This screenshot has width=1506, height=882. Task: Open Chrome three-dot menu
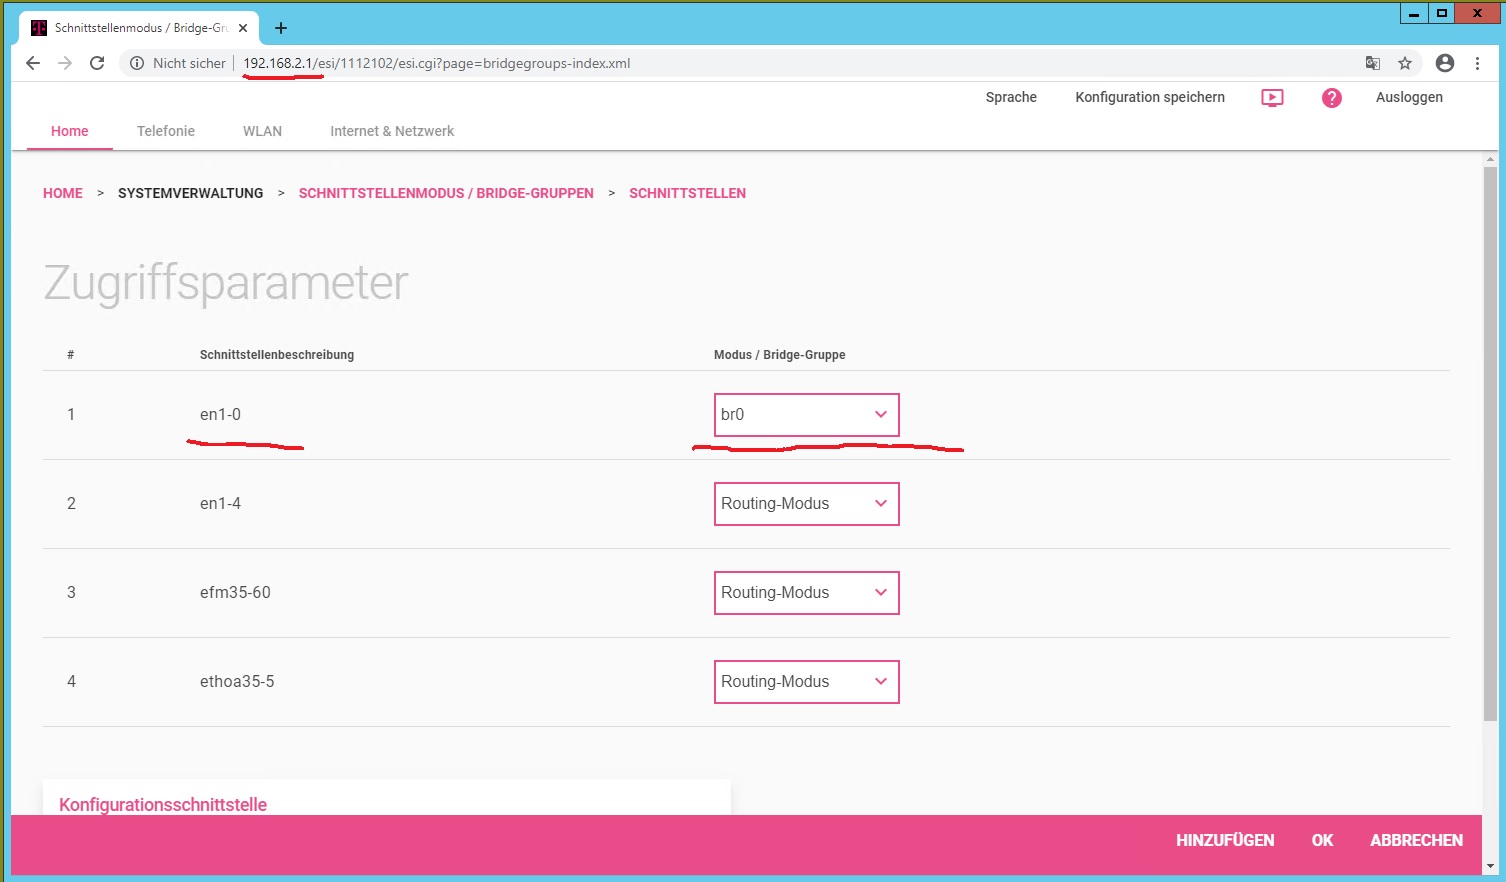click(1477, 63)
